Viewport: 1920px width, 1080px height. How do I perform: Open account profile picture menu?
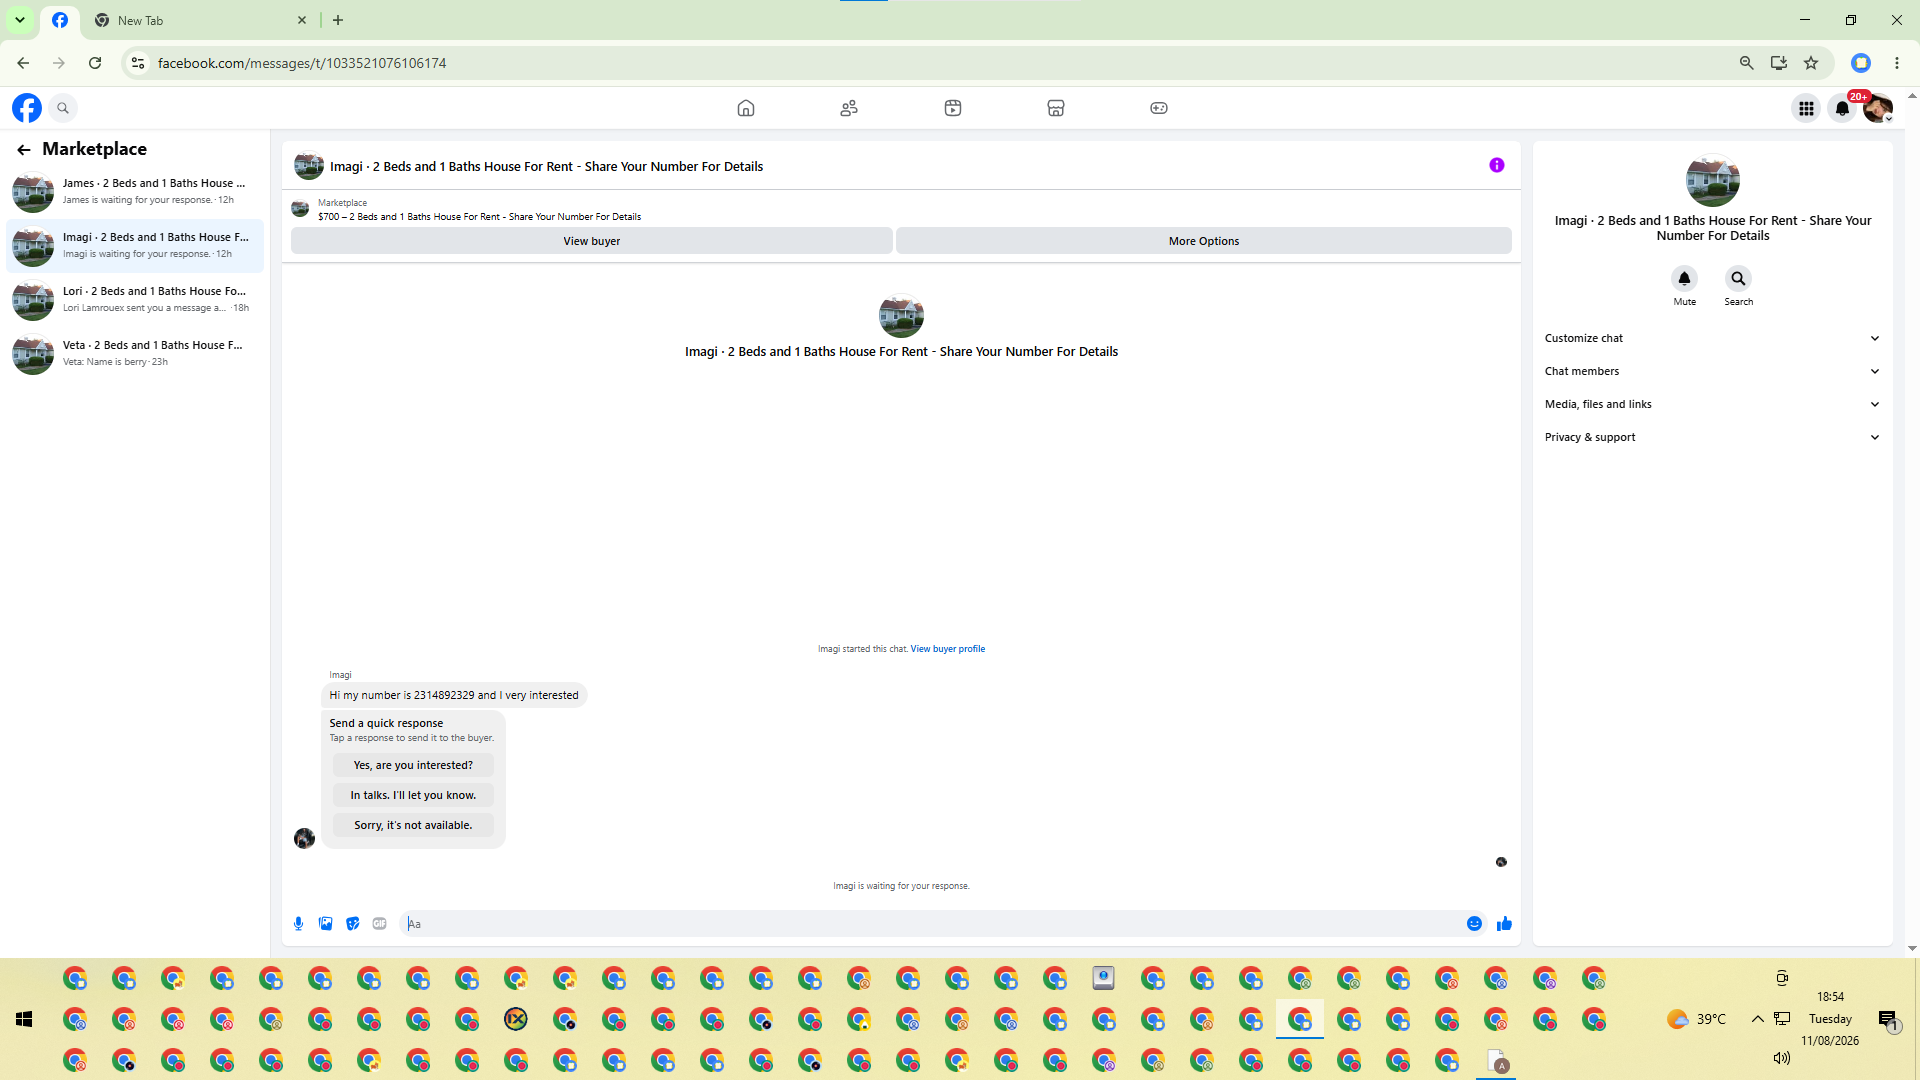(1878, 108)
